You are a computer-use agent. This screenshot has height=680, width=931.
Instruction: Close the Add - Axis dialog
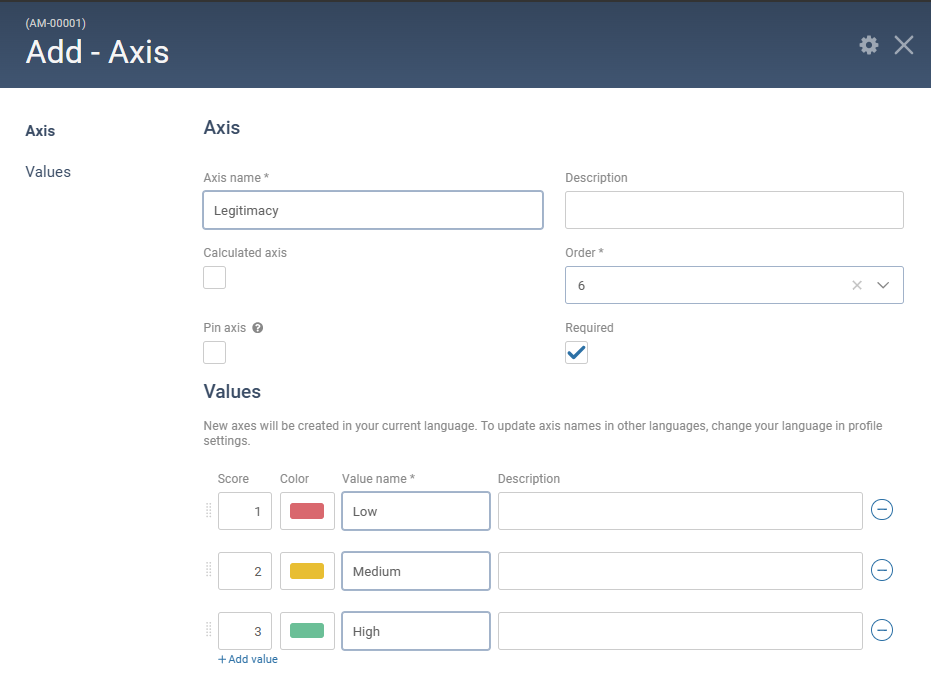tap(904, 45)
